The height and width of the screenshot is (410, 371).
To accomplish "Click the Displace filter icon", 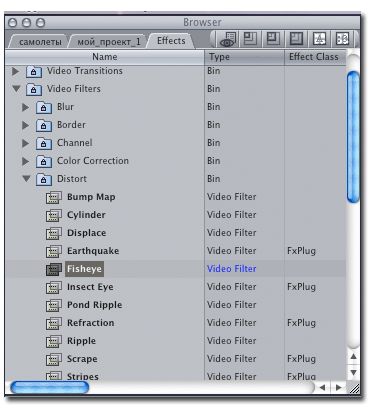I will coord(54,233).
